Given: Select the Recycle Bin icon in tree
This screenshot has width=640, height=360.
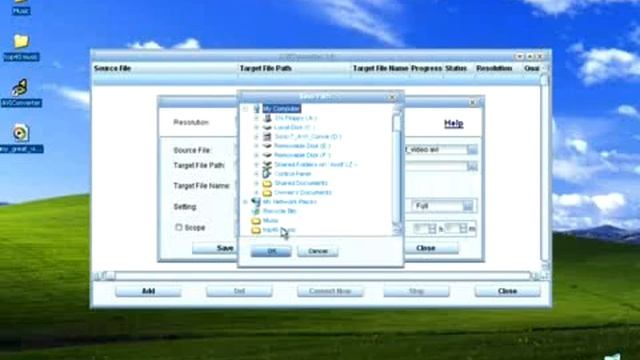Looking at the screenshot, I should click(256, 211).
